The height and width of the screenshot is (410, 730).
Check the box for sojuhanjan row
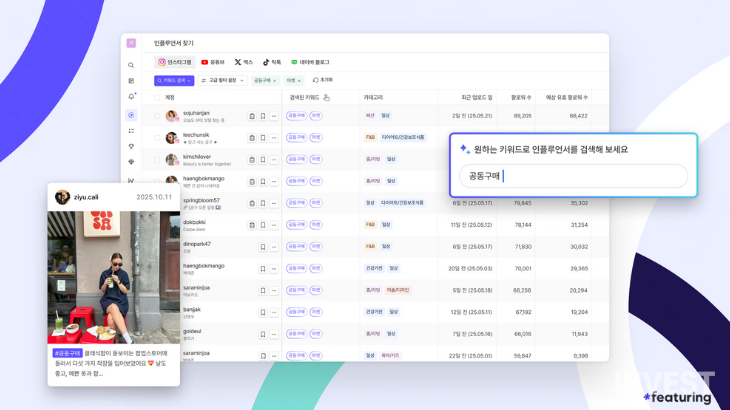pyautogui.click(x=156, y=116)
